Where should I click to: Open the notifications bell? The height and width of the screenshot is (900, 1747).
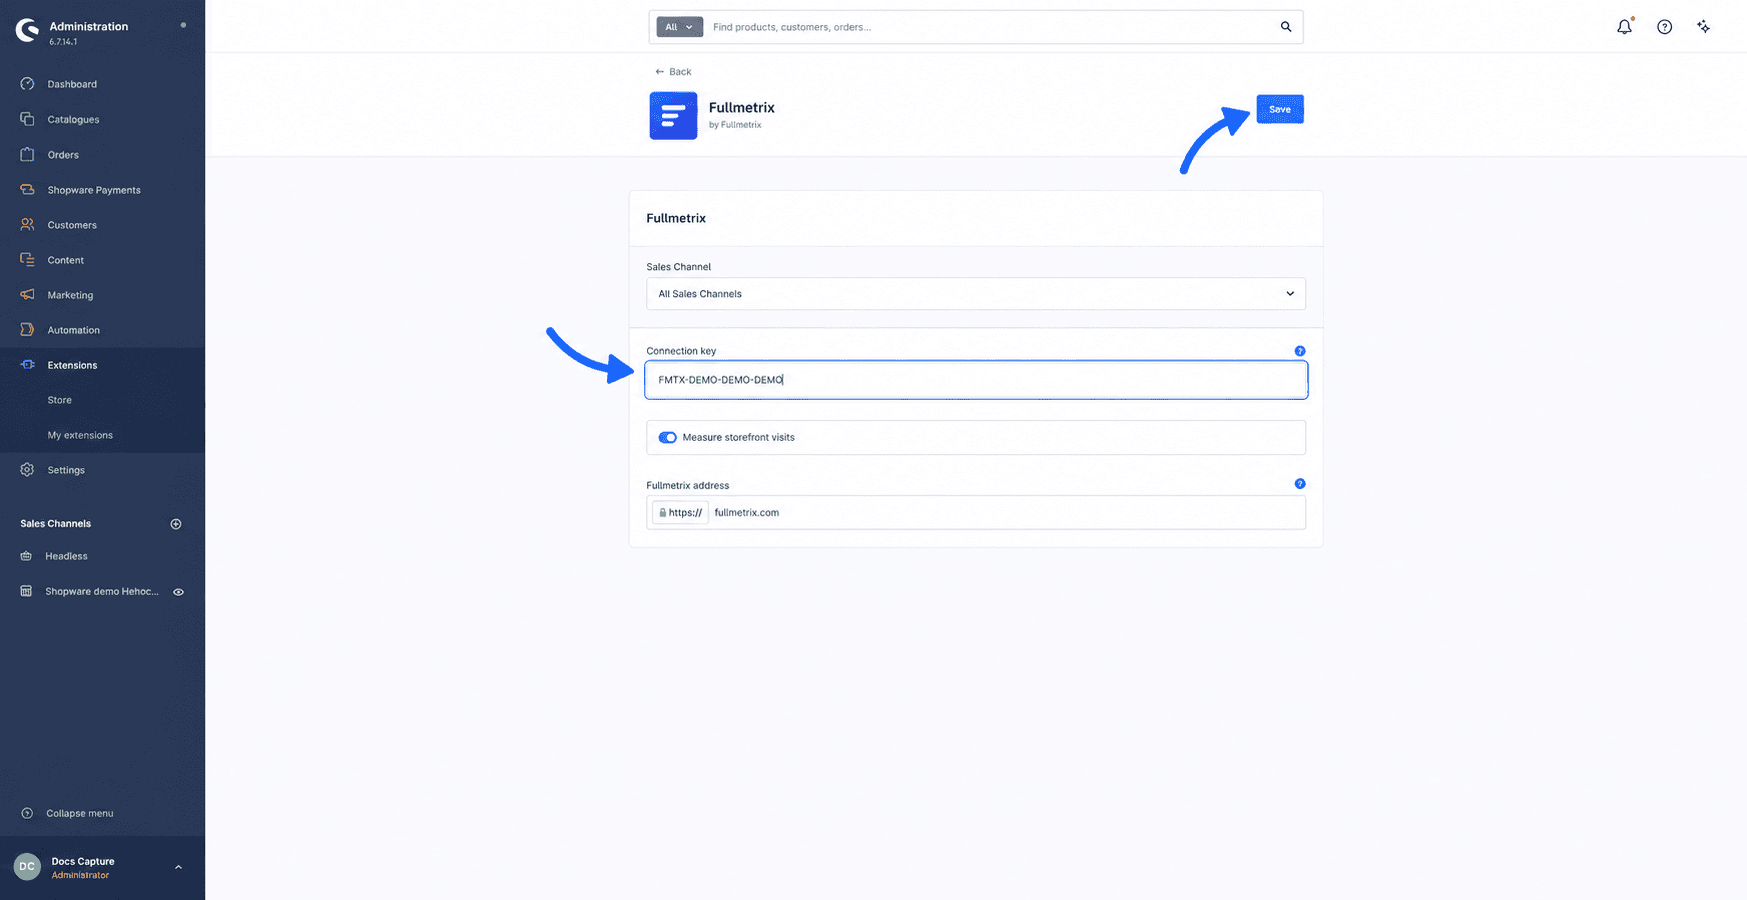[x=1624, y=27]
